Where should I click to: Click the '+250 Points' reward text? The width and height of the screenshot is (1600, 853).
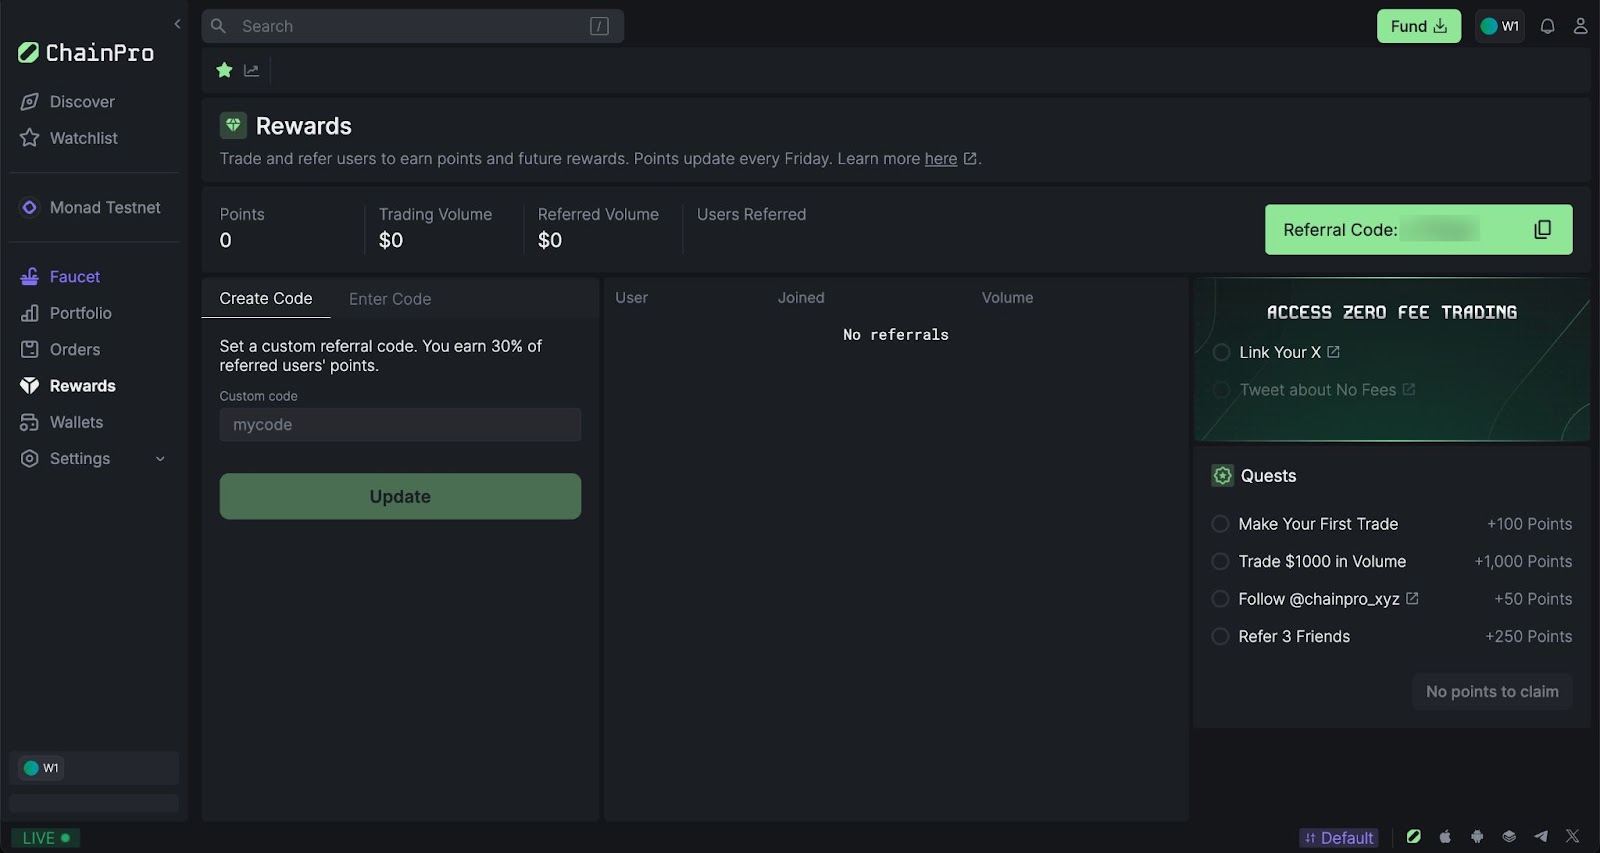pos(1528,637)
